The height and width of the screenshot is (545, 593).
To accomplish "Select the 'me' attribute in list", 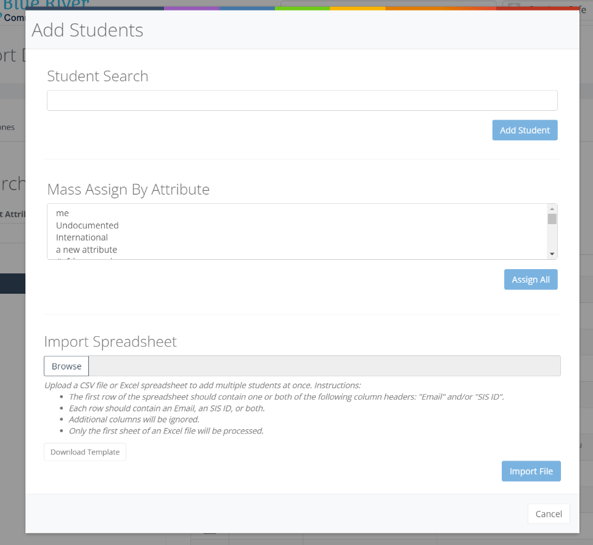I will pos(62,213).
